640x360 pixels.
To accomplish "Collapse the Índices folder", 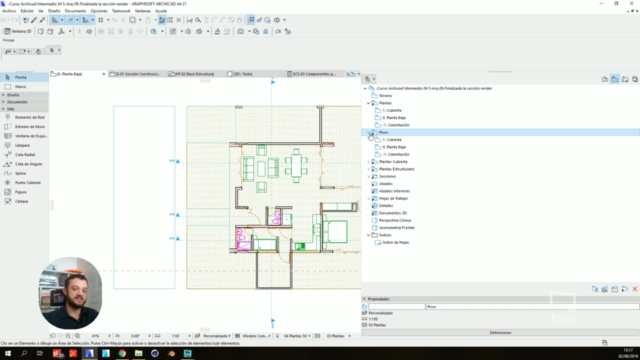I will pyautogui.click(x=369, y=236).
